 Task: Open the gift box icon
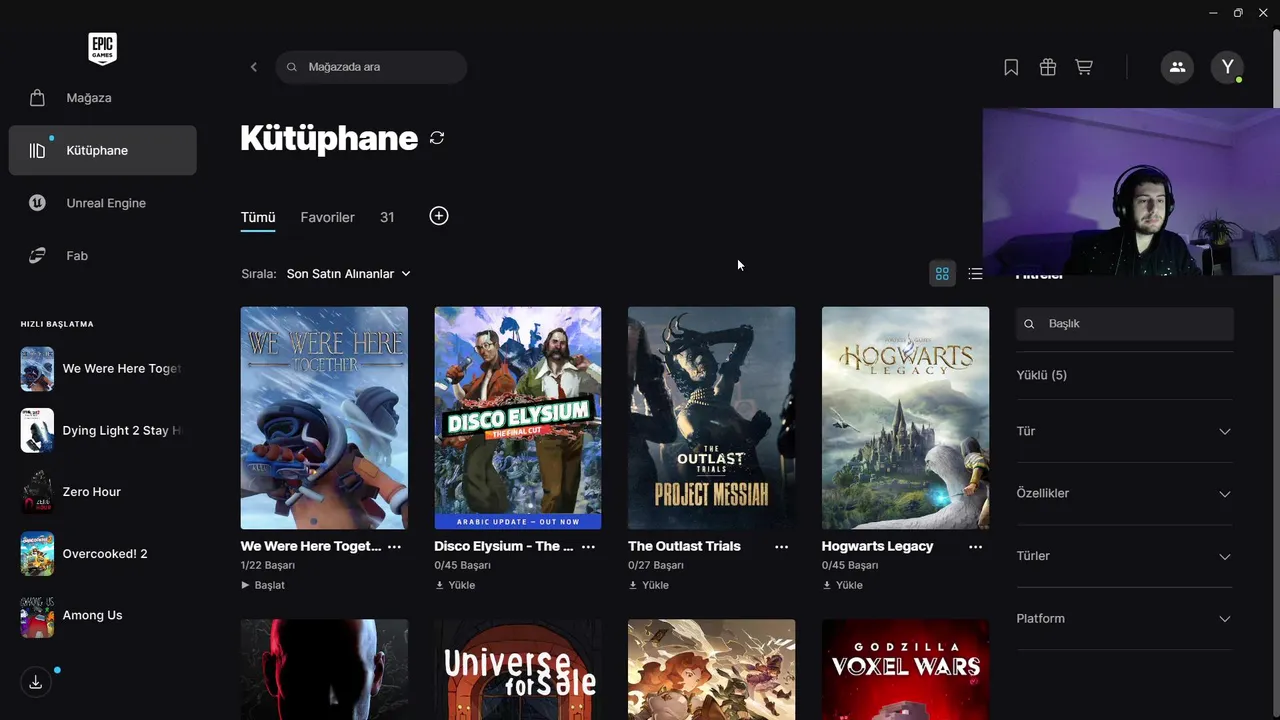(1048, 67)
